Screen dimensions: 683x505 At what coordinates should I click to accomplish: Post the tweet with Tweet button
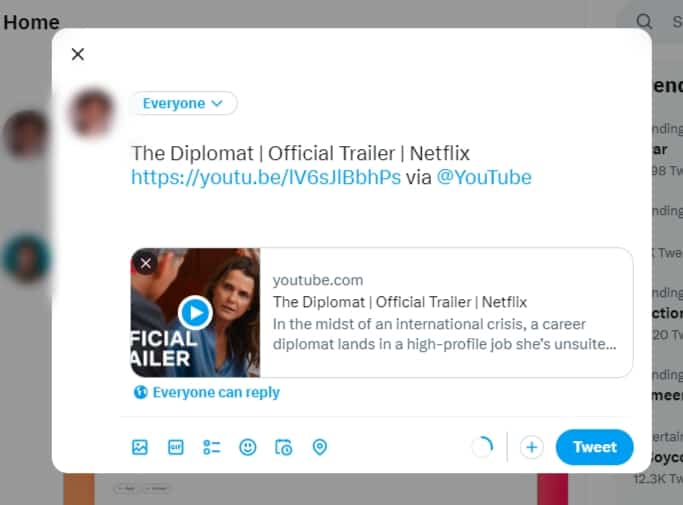coord(595,447)
